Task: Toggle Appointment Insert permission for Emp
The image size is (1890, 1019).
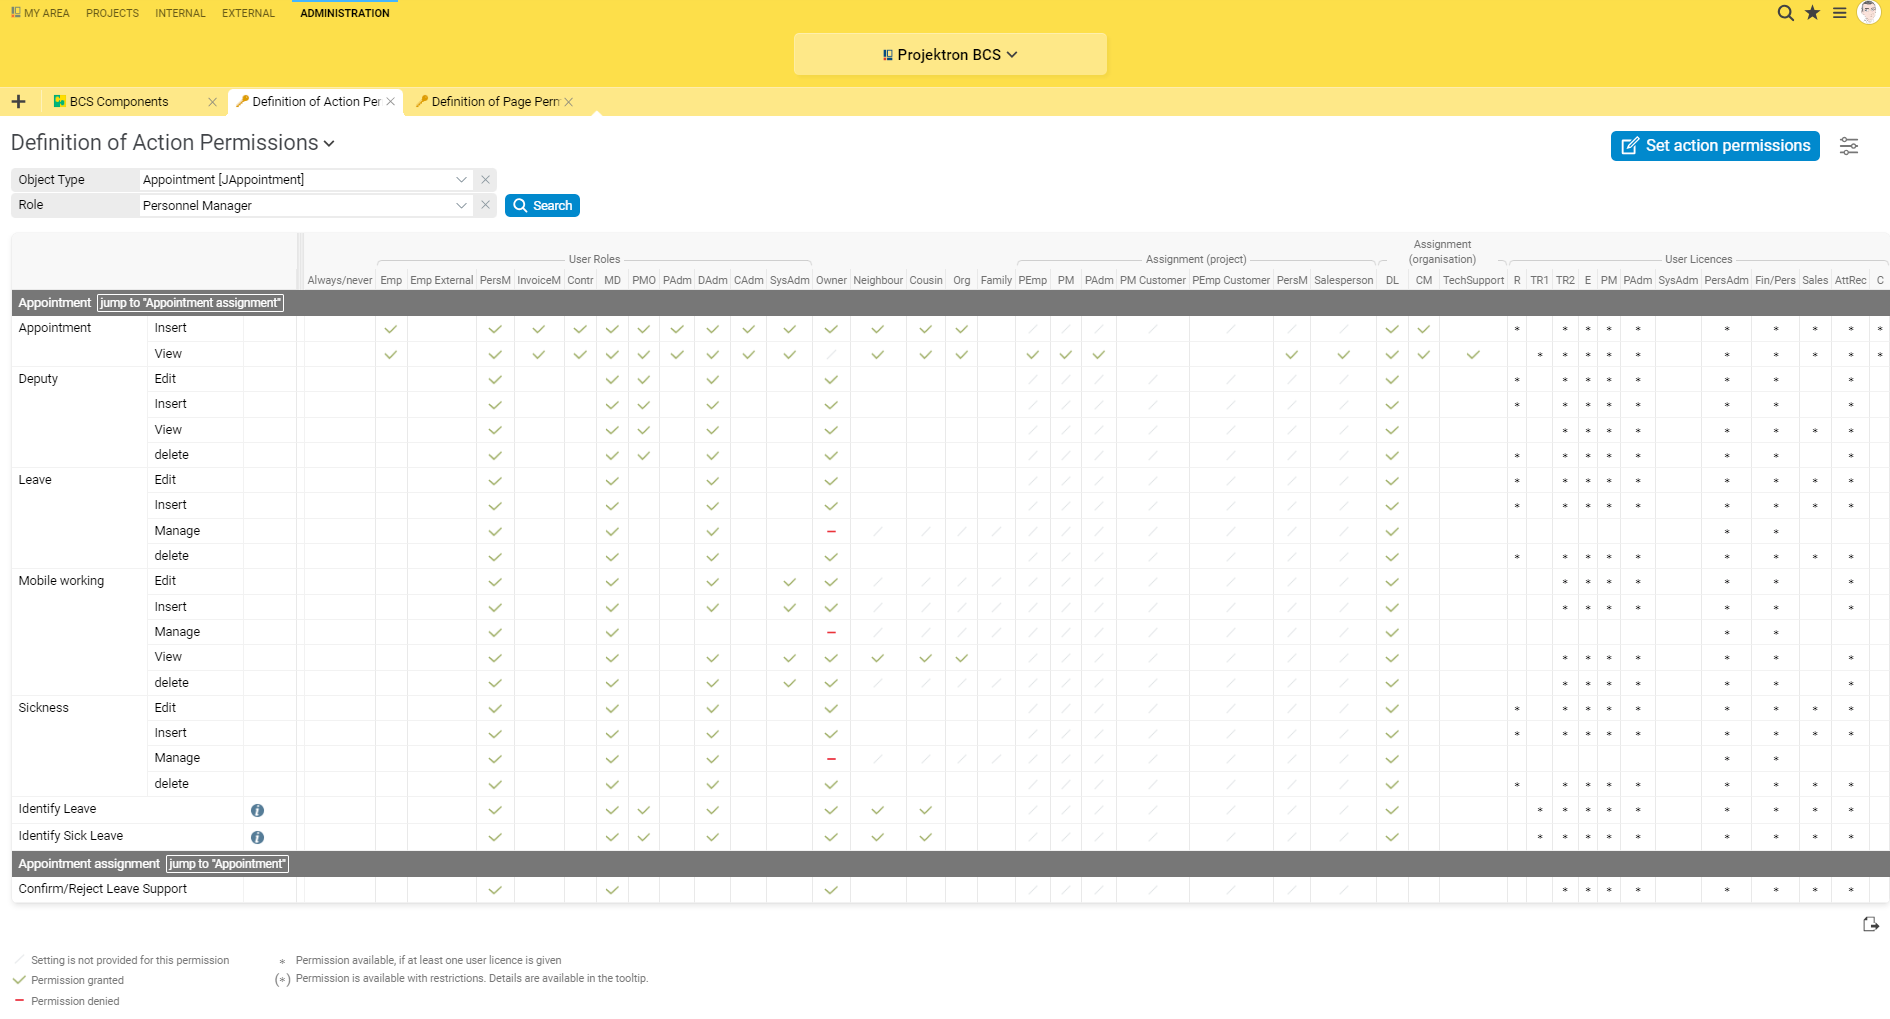Action: [391, 329]
